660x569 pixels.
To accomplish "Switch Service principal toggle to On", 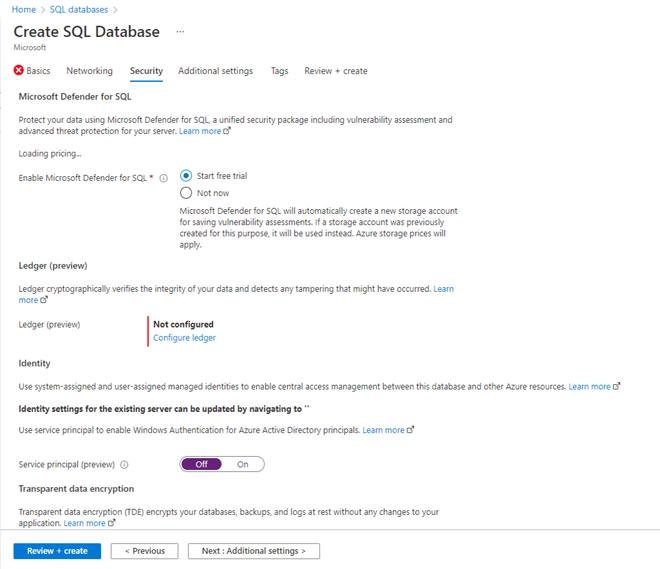I will coord(243,464).
